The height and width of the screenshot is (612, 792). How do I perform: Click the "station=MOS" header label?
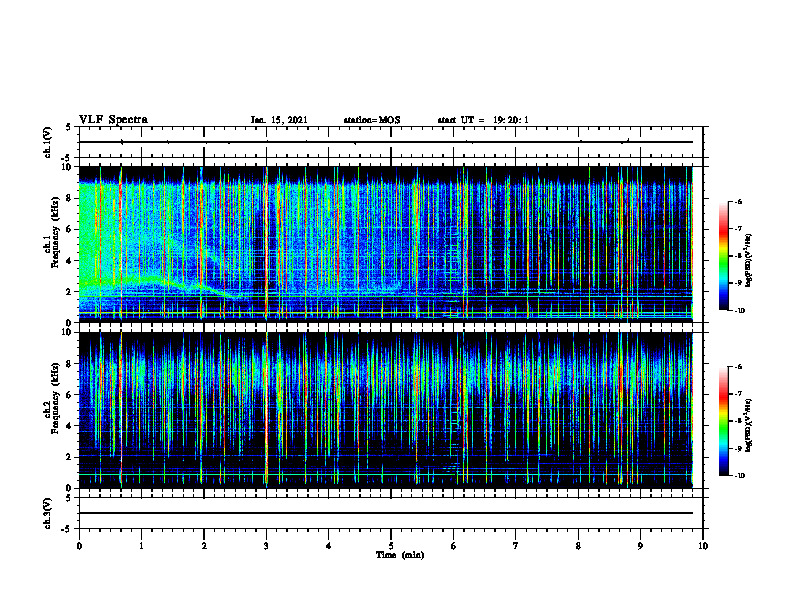point(372,120)
